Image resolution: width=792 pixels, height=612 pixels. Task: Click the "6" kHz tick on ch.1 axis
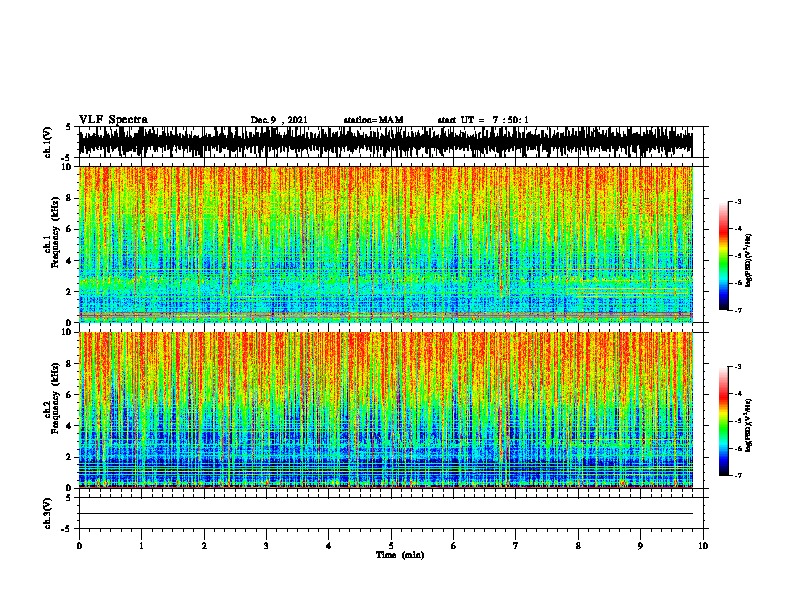pos(70,229)
